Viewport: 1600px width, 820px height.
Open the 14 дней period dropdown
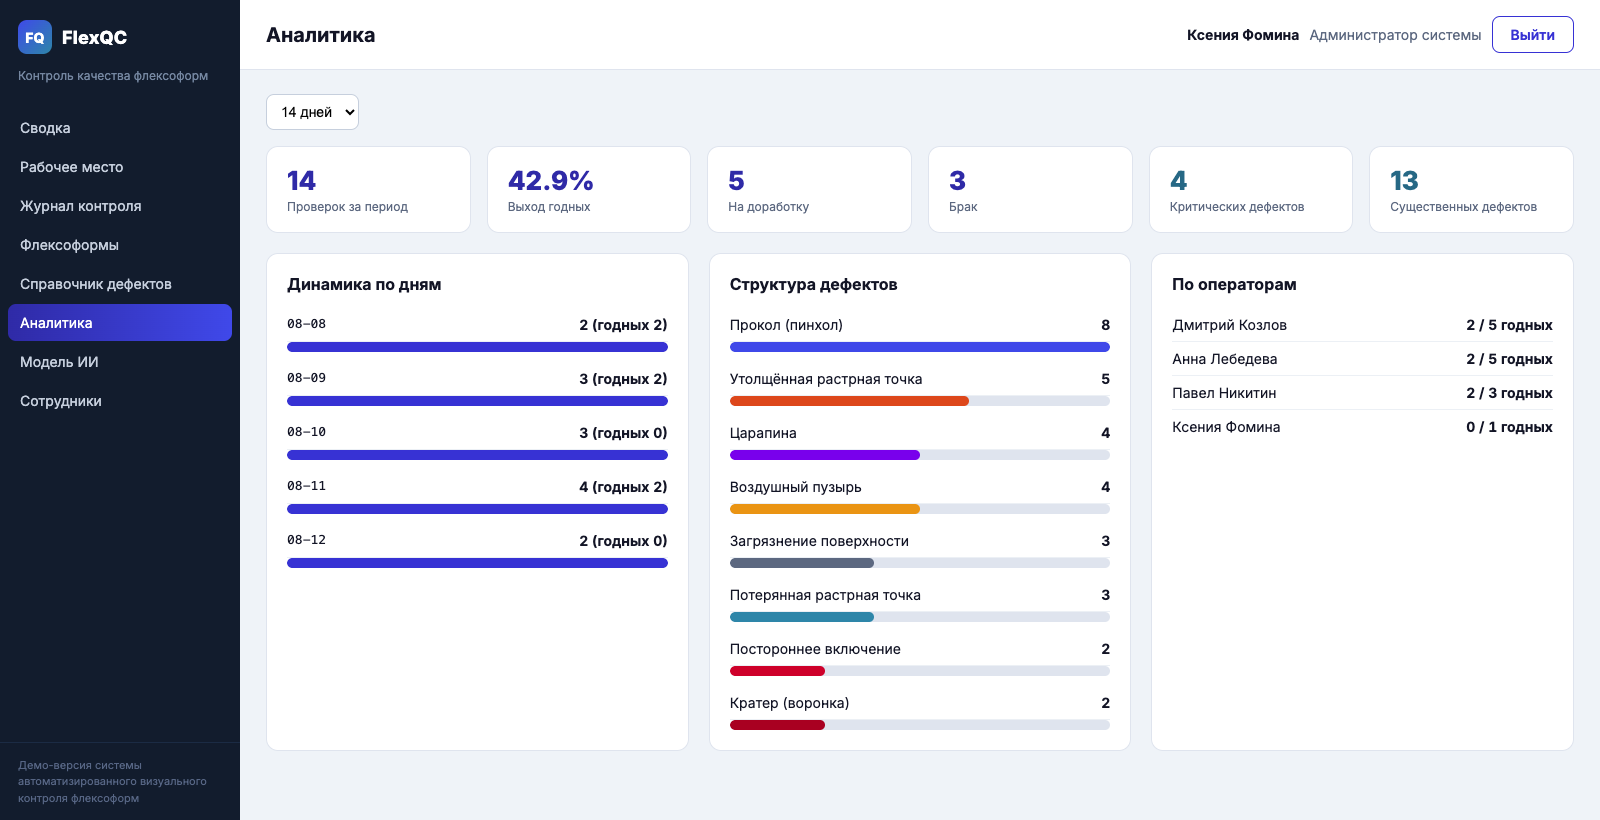point(312,112)
